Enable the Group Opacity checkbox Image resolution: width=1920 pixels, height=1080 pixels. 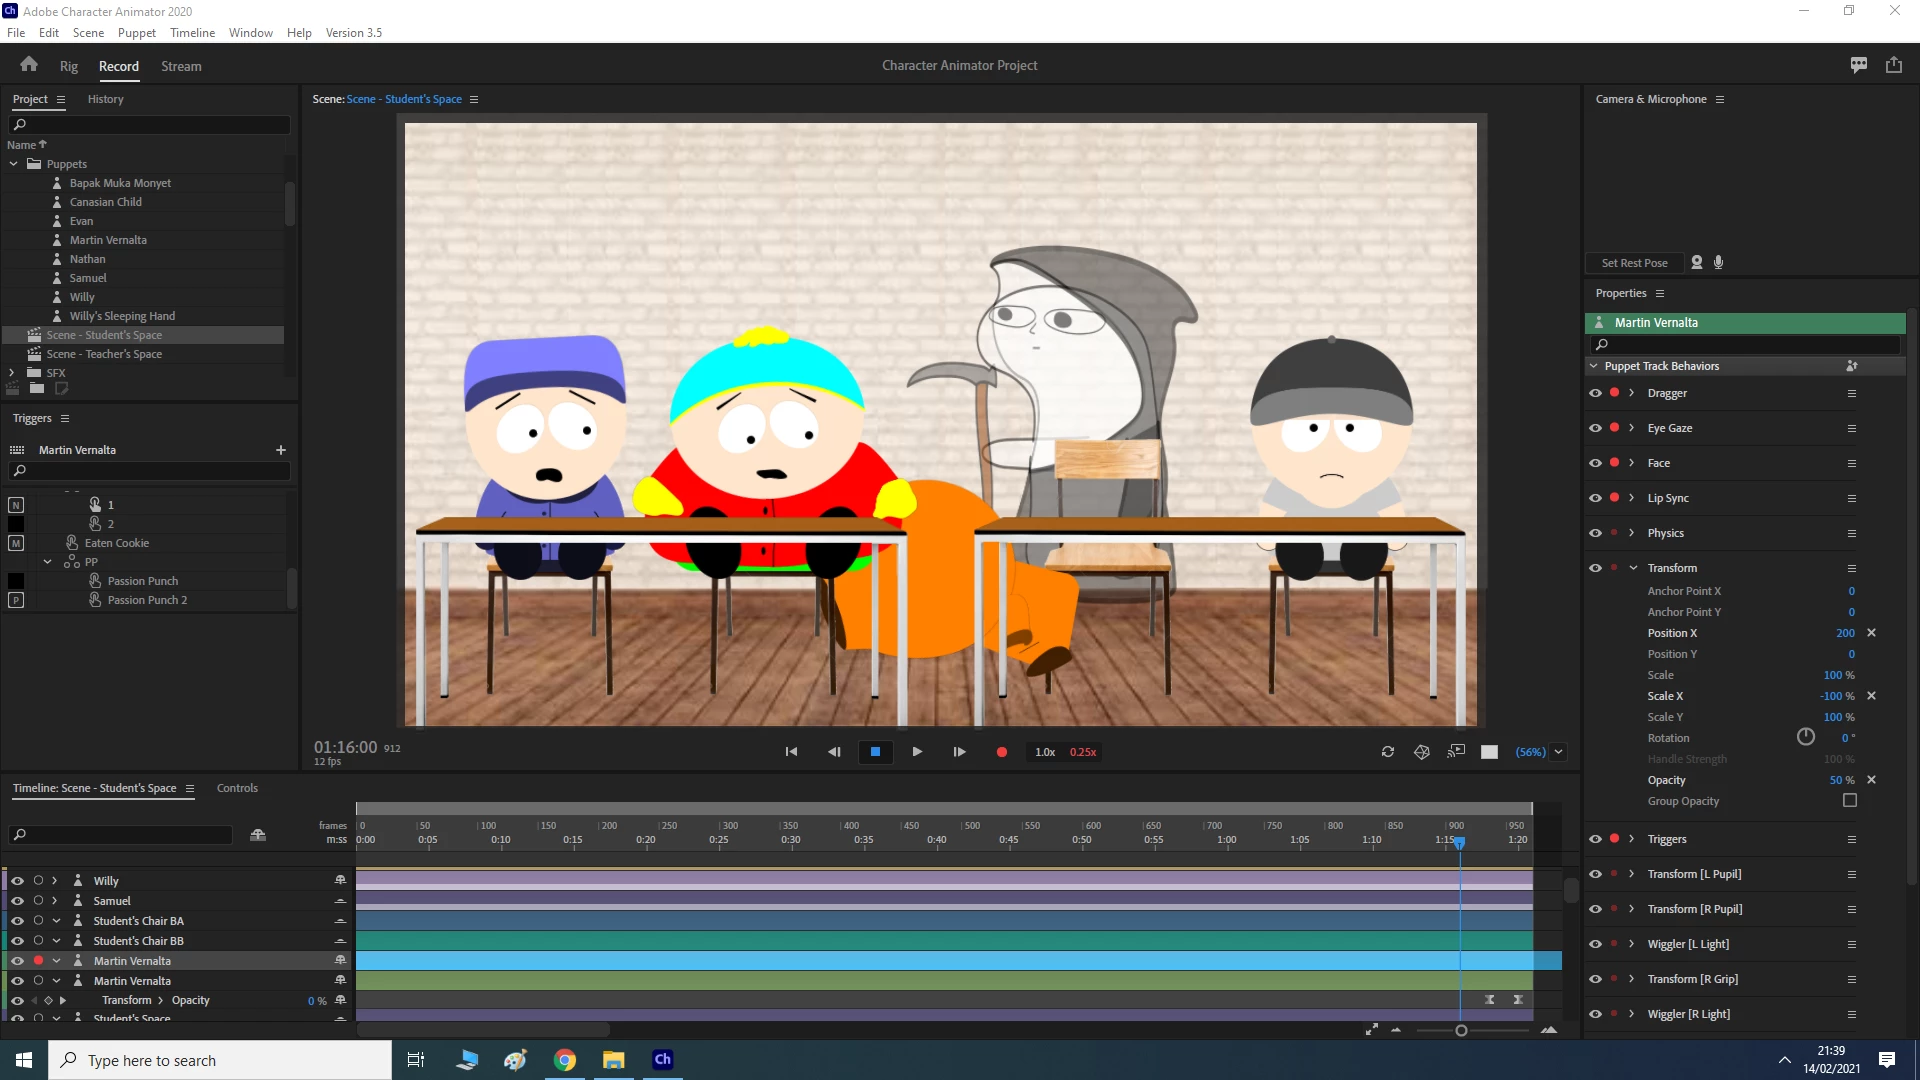click(x=1850, y=801)
